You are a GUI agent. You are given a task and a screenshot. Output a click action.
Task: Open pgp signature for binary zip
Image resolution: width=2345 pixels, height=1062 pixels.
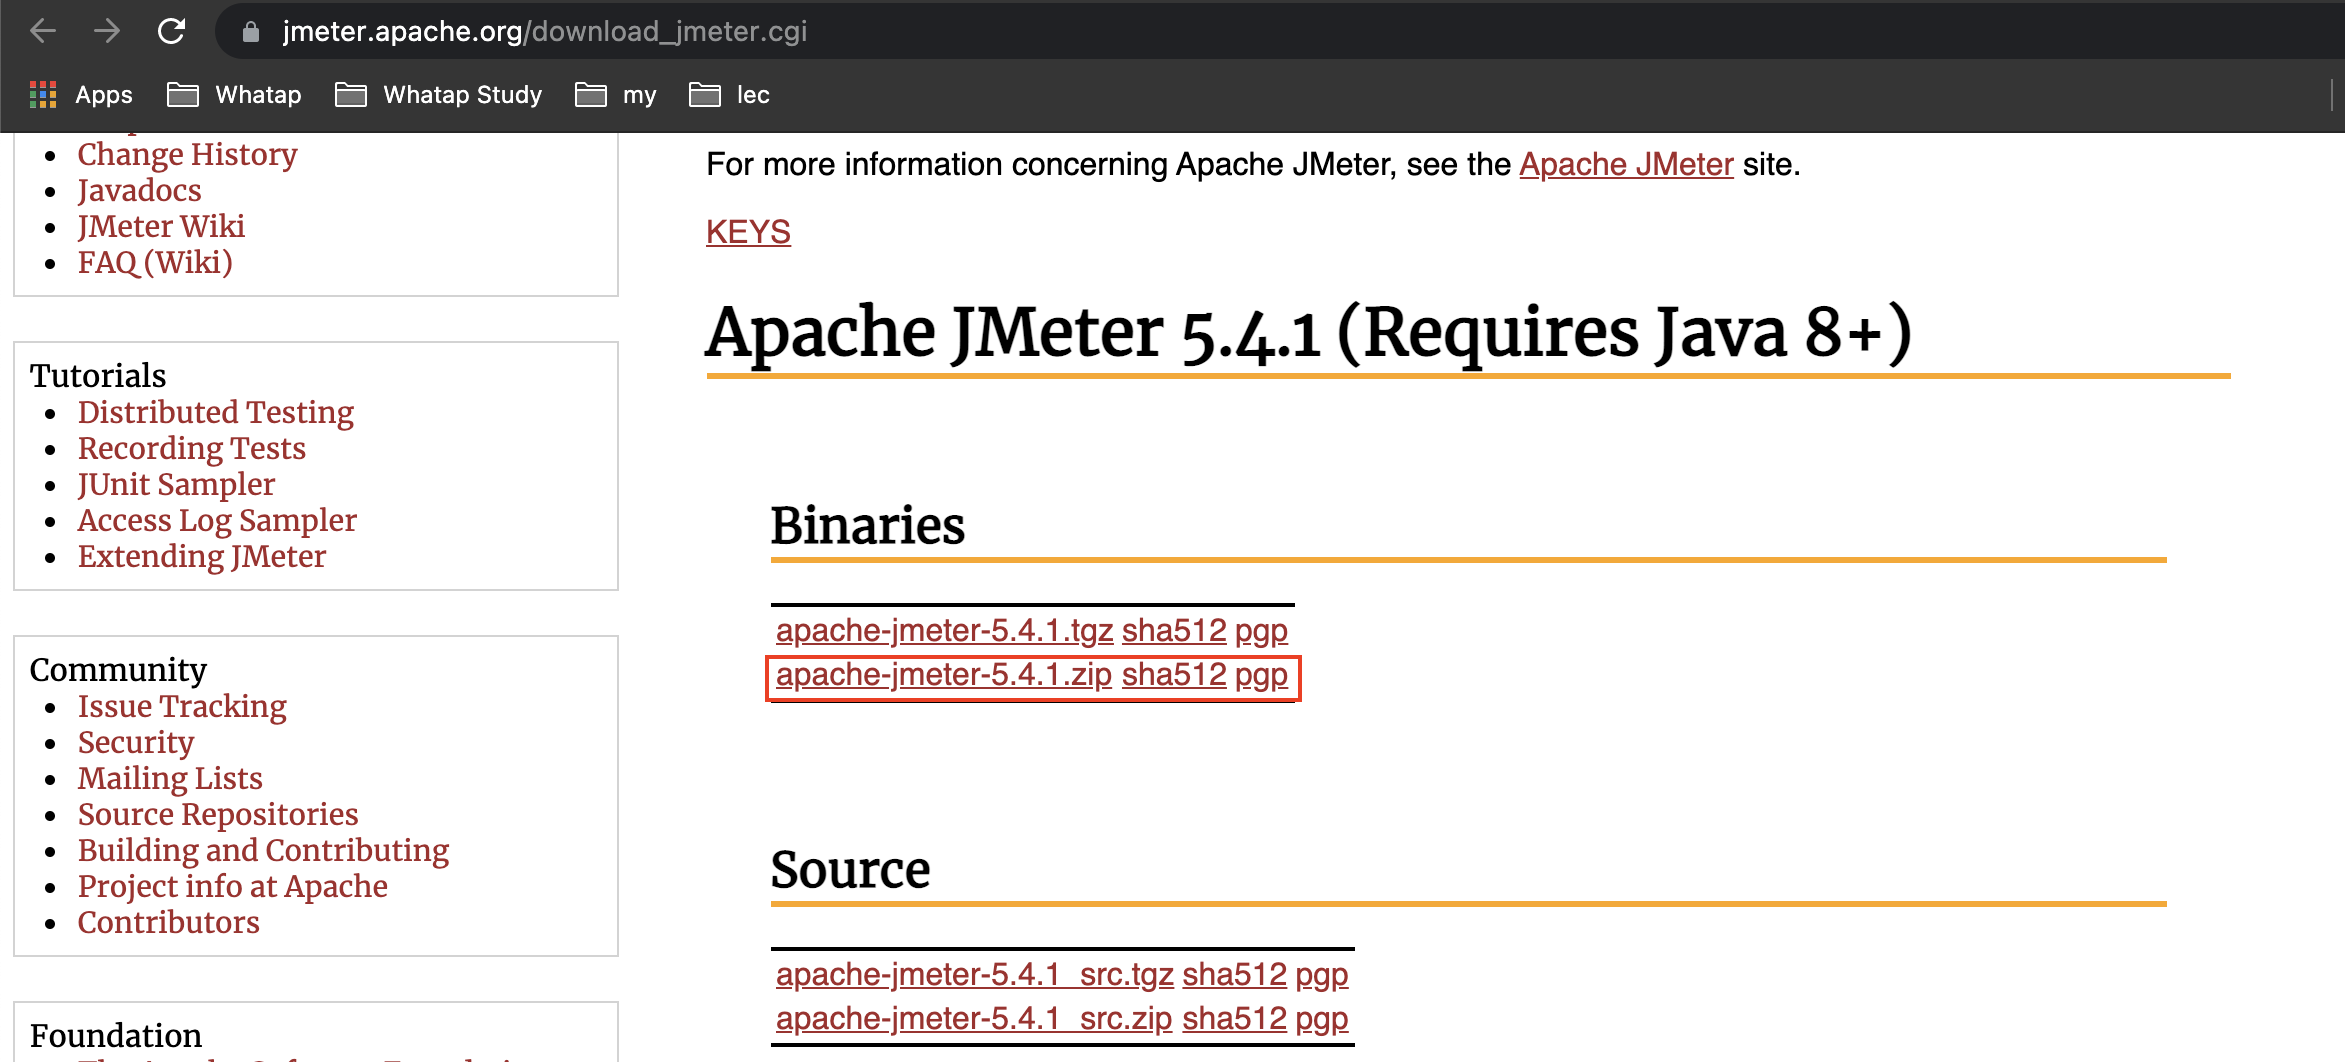pos(1261,675)
